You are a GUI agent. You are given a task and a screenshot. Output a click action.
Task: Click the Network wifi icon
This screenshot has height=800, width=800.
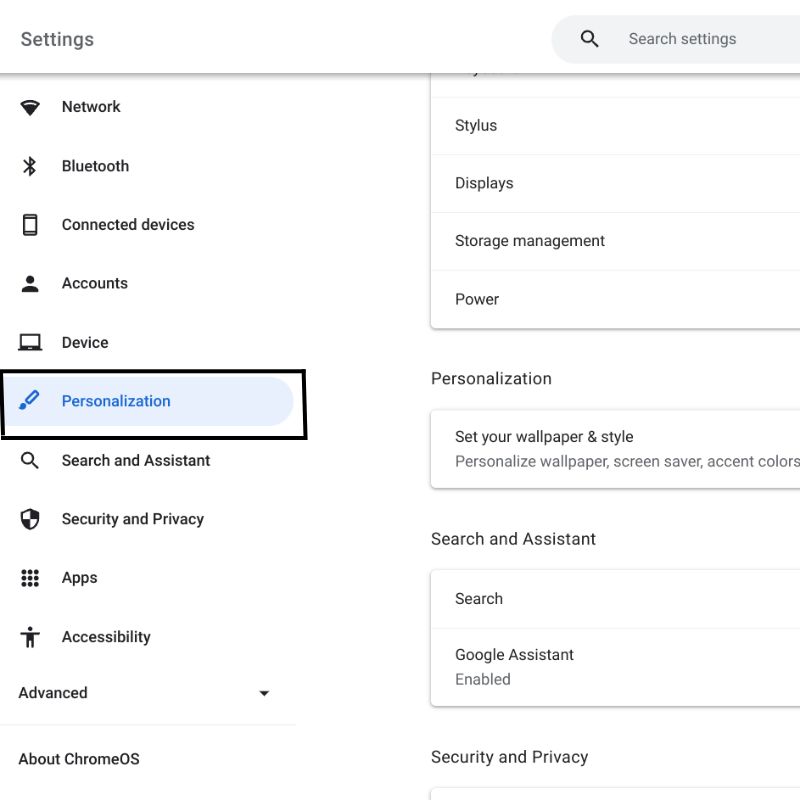tap(30, 107)
